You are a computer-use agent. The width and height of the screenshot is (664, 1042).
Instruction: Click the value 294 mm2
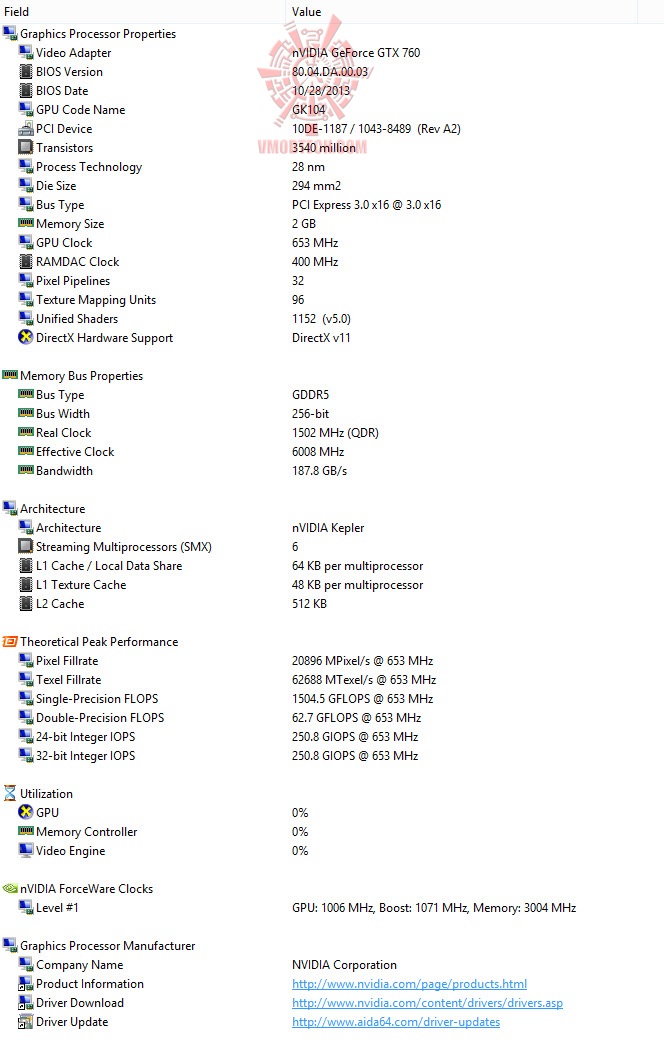tap(316, 185)
